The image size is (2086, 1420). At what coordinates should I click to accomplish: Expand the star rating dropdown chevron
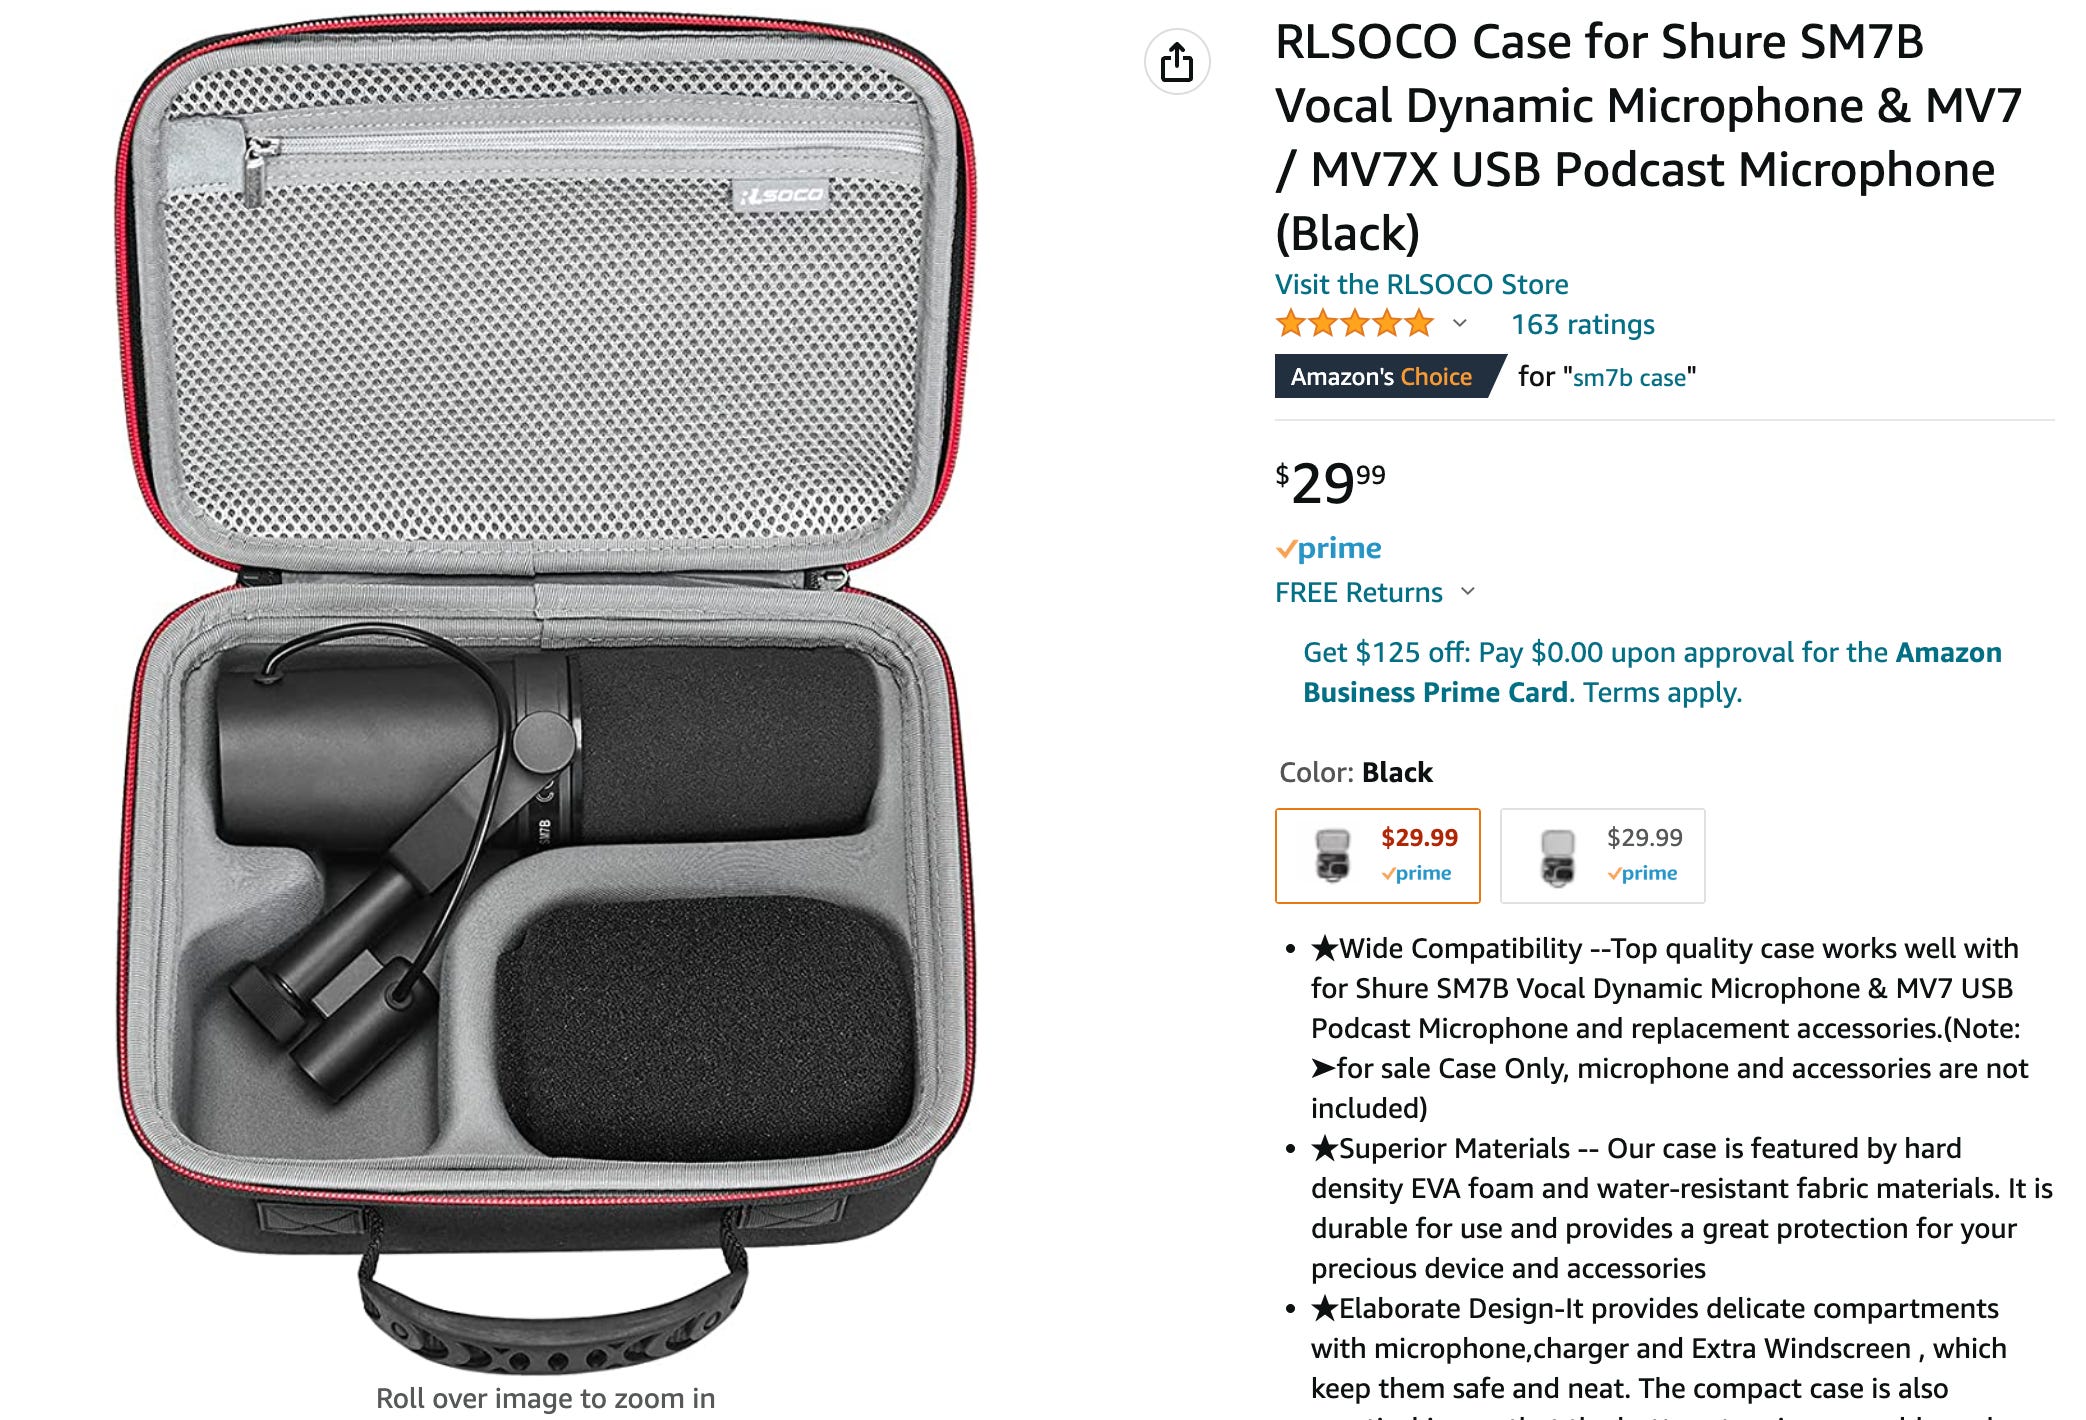[x=1460, y=323]
